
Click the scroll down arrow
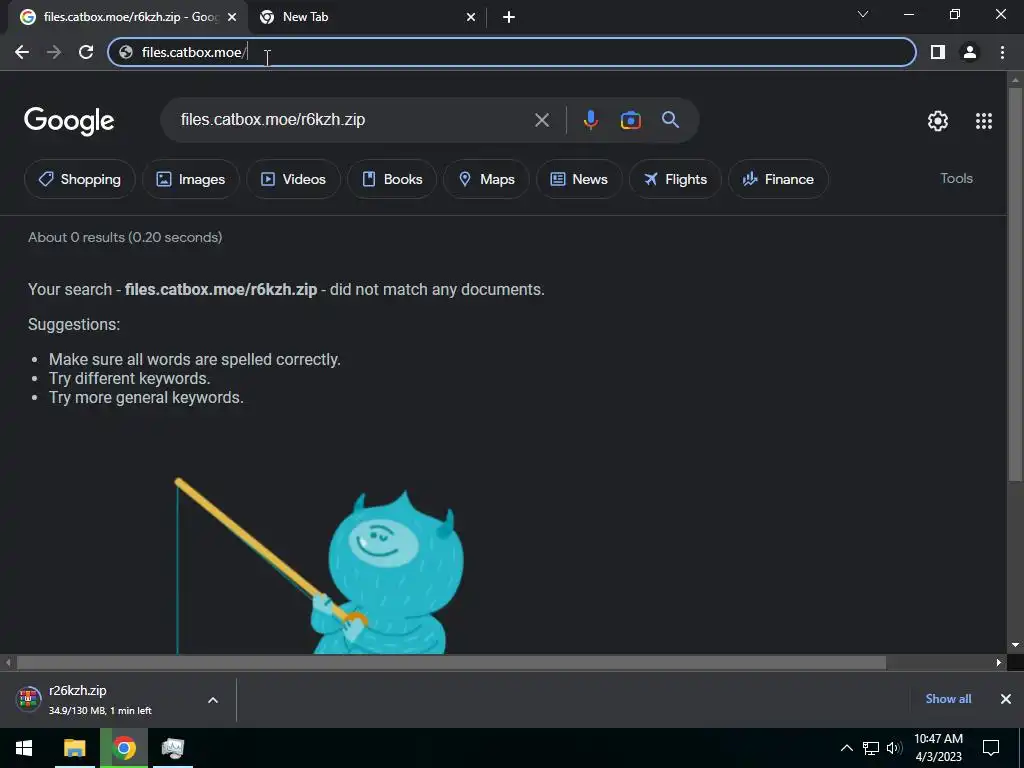click(1015, 645)
